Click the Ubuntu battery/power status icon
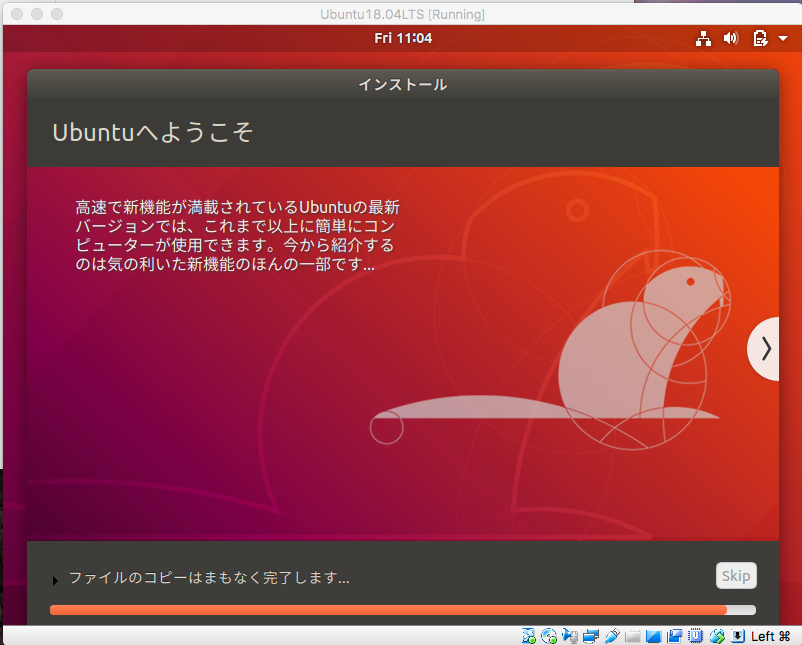This screenshot has width=802, height=645. click(x=760, y=38)
